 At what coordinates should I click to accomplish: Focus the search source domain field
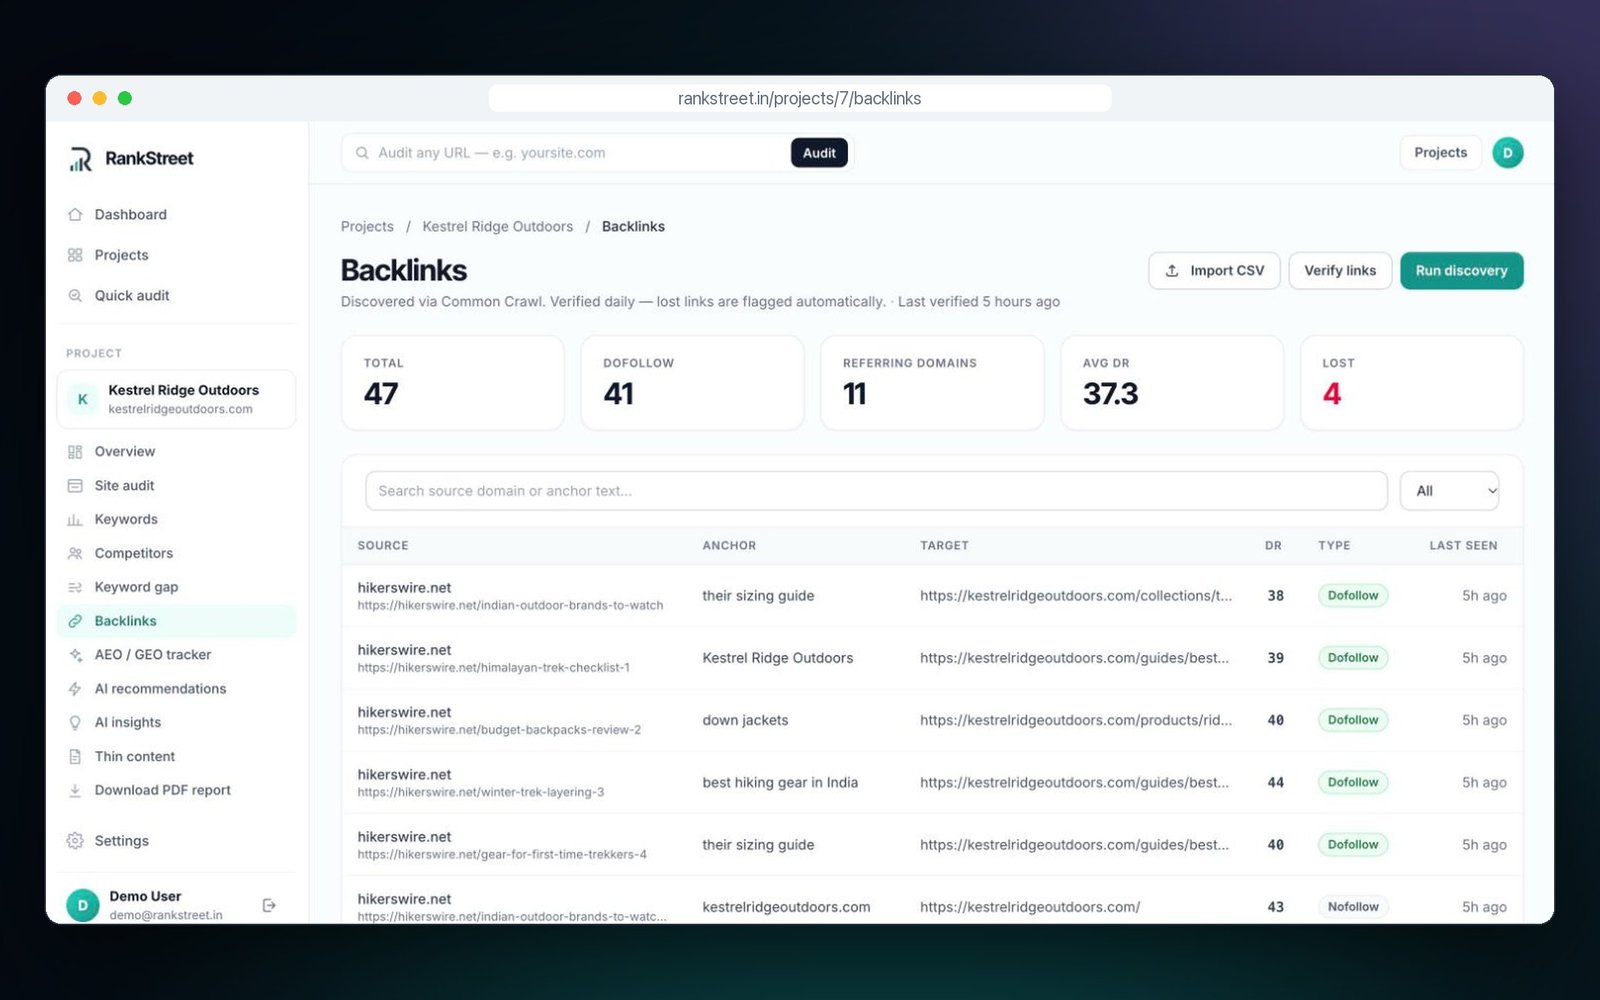click(876, 491)
